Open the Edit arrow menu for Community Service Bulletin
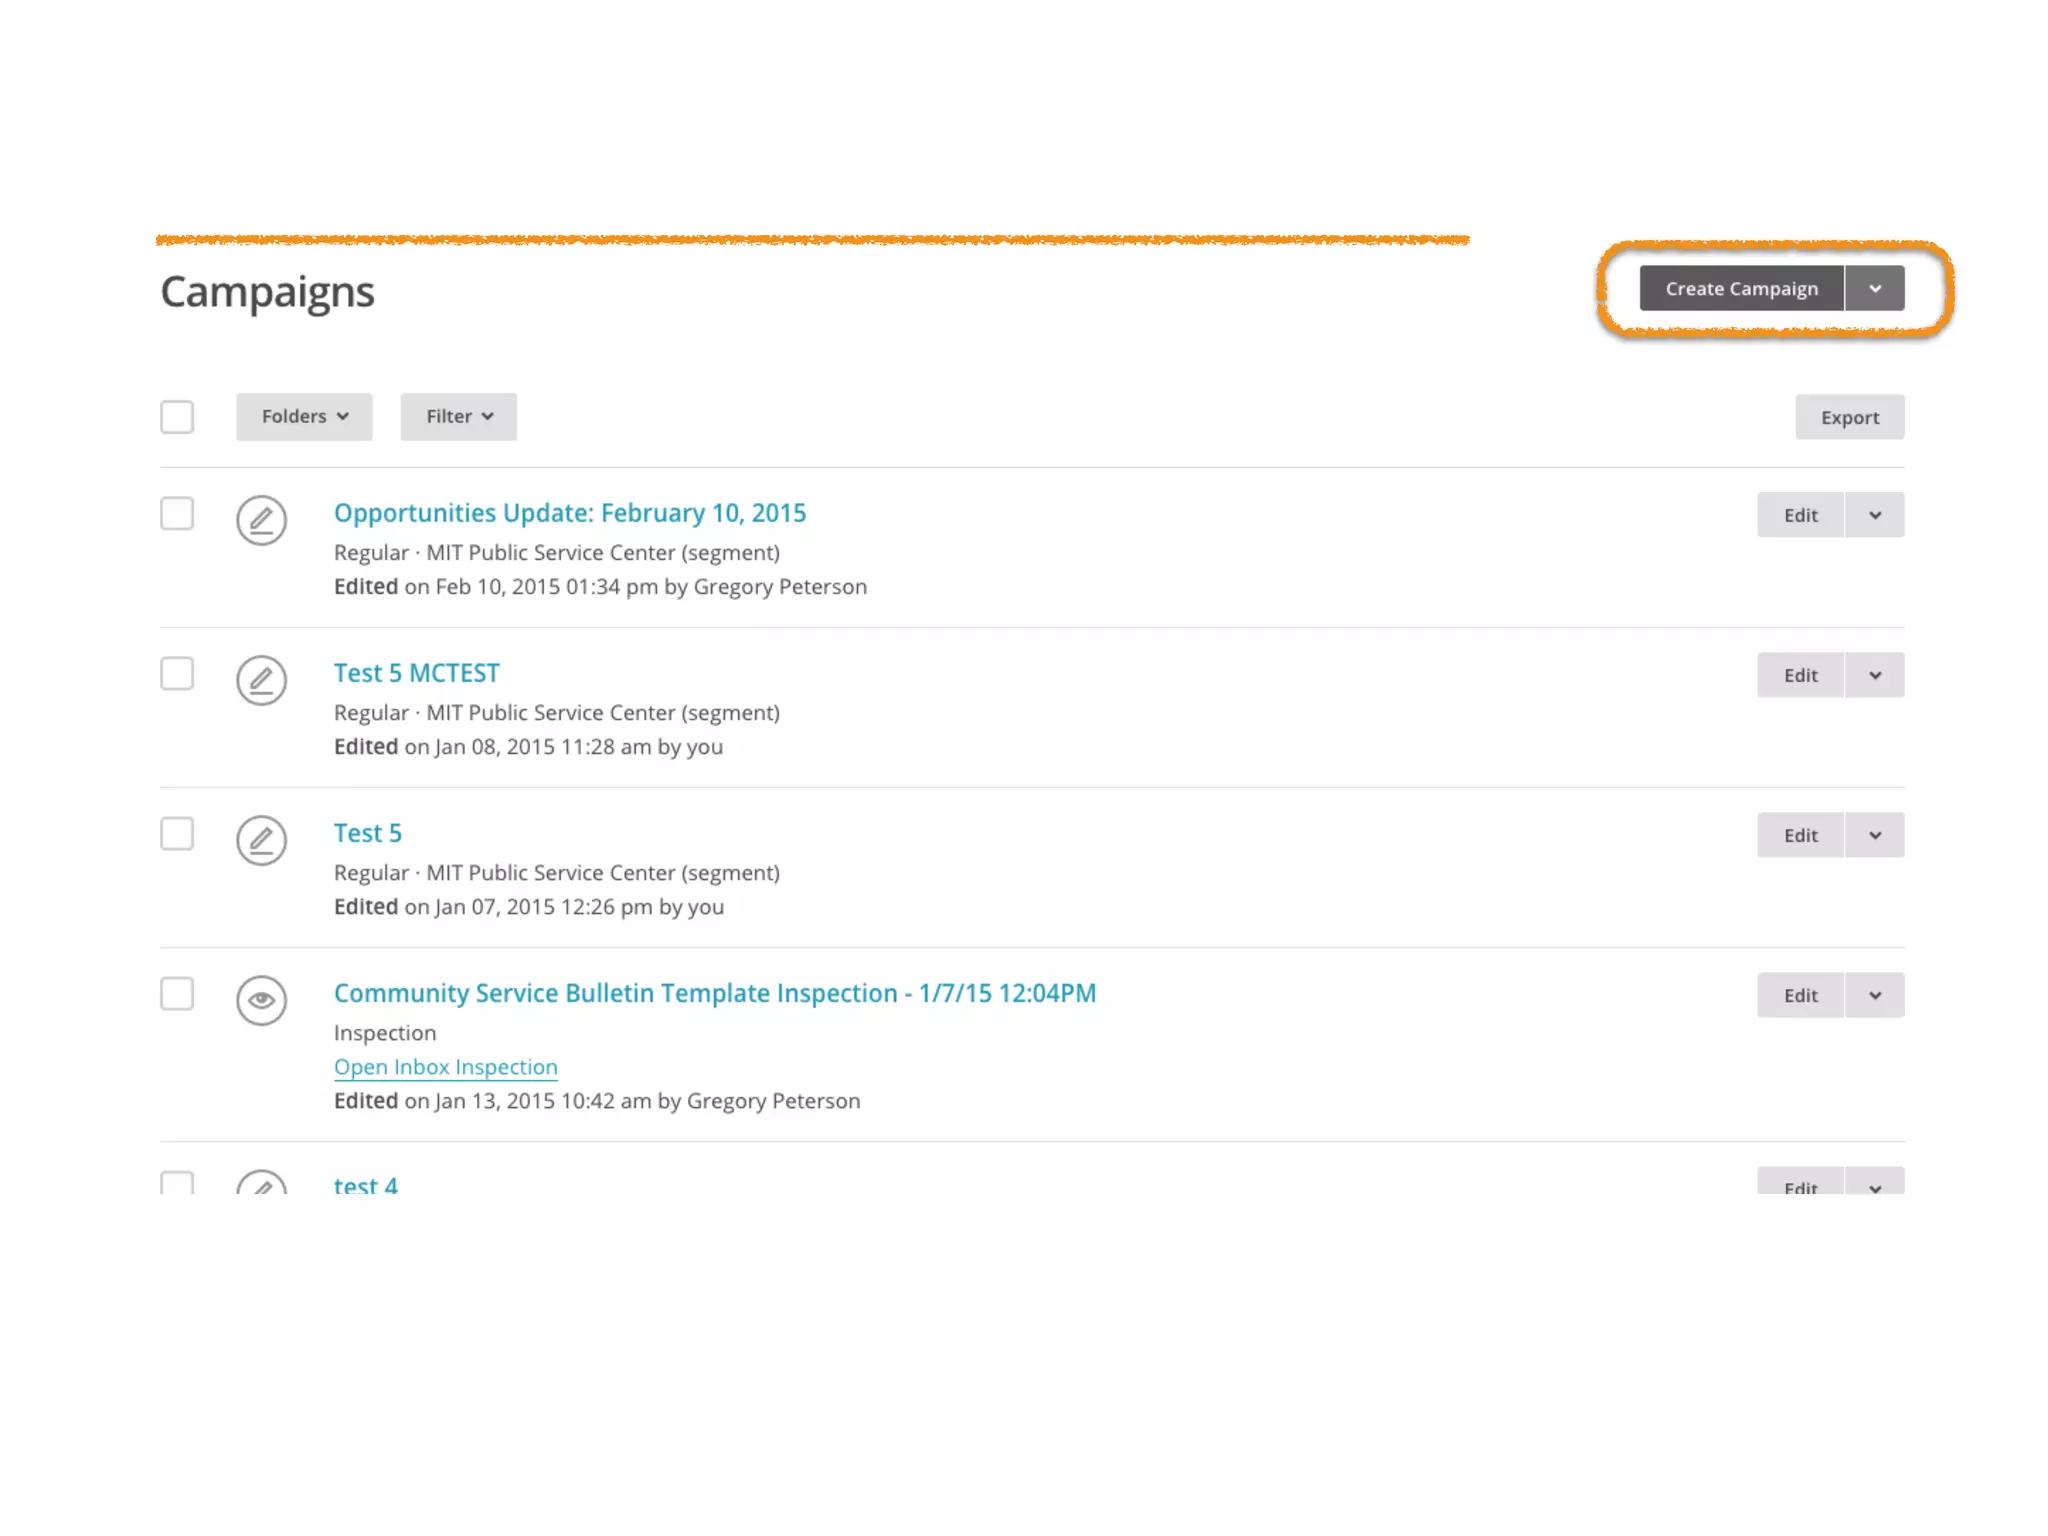The height and width of the screenshot is (1536, 2048). 1875,996
